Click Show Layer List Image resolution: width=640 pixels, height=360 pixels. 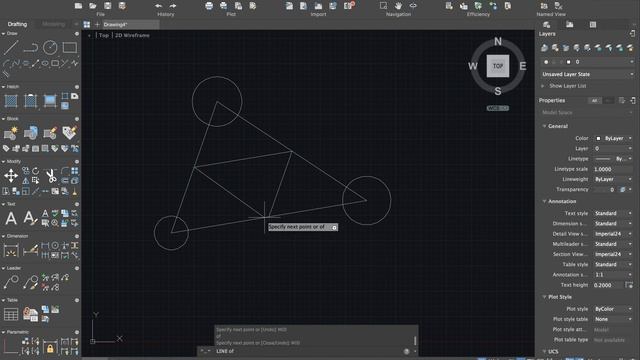(567, 86)
